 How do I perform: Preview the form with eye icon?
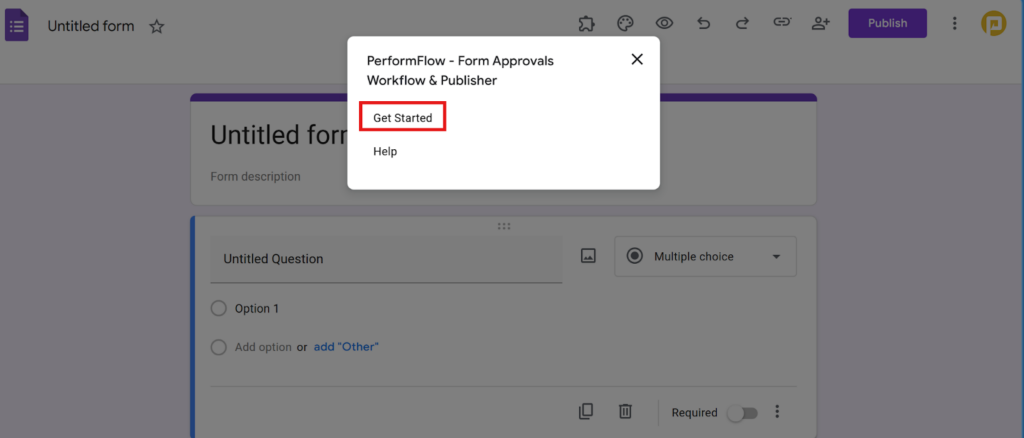[663, 23]
